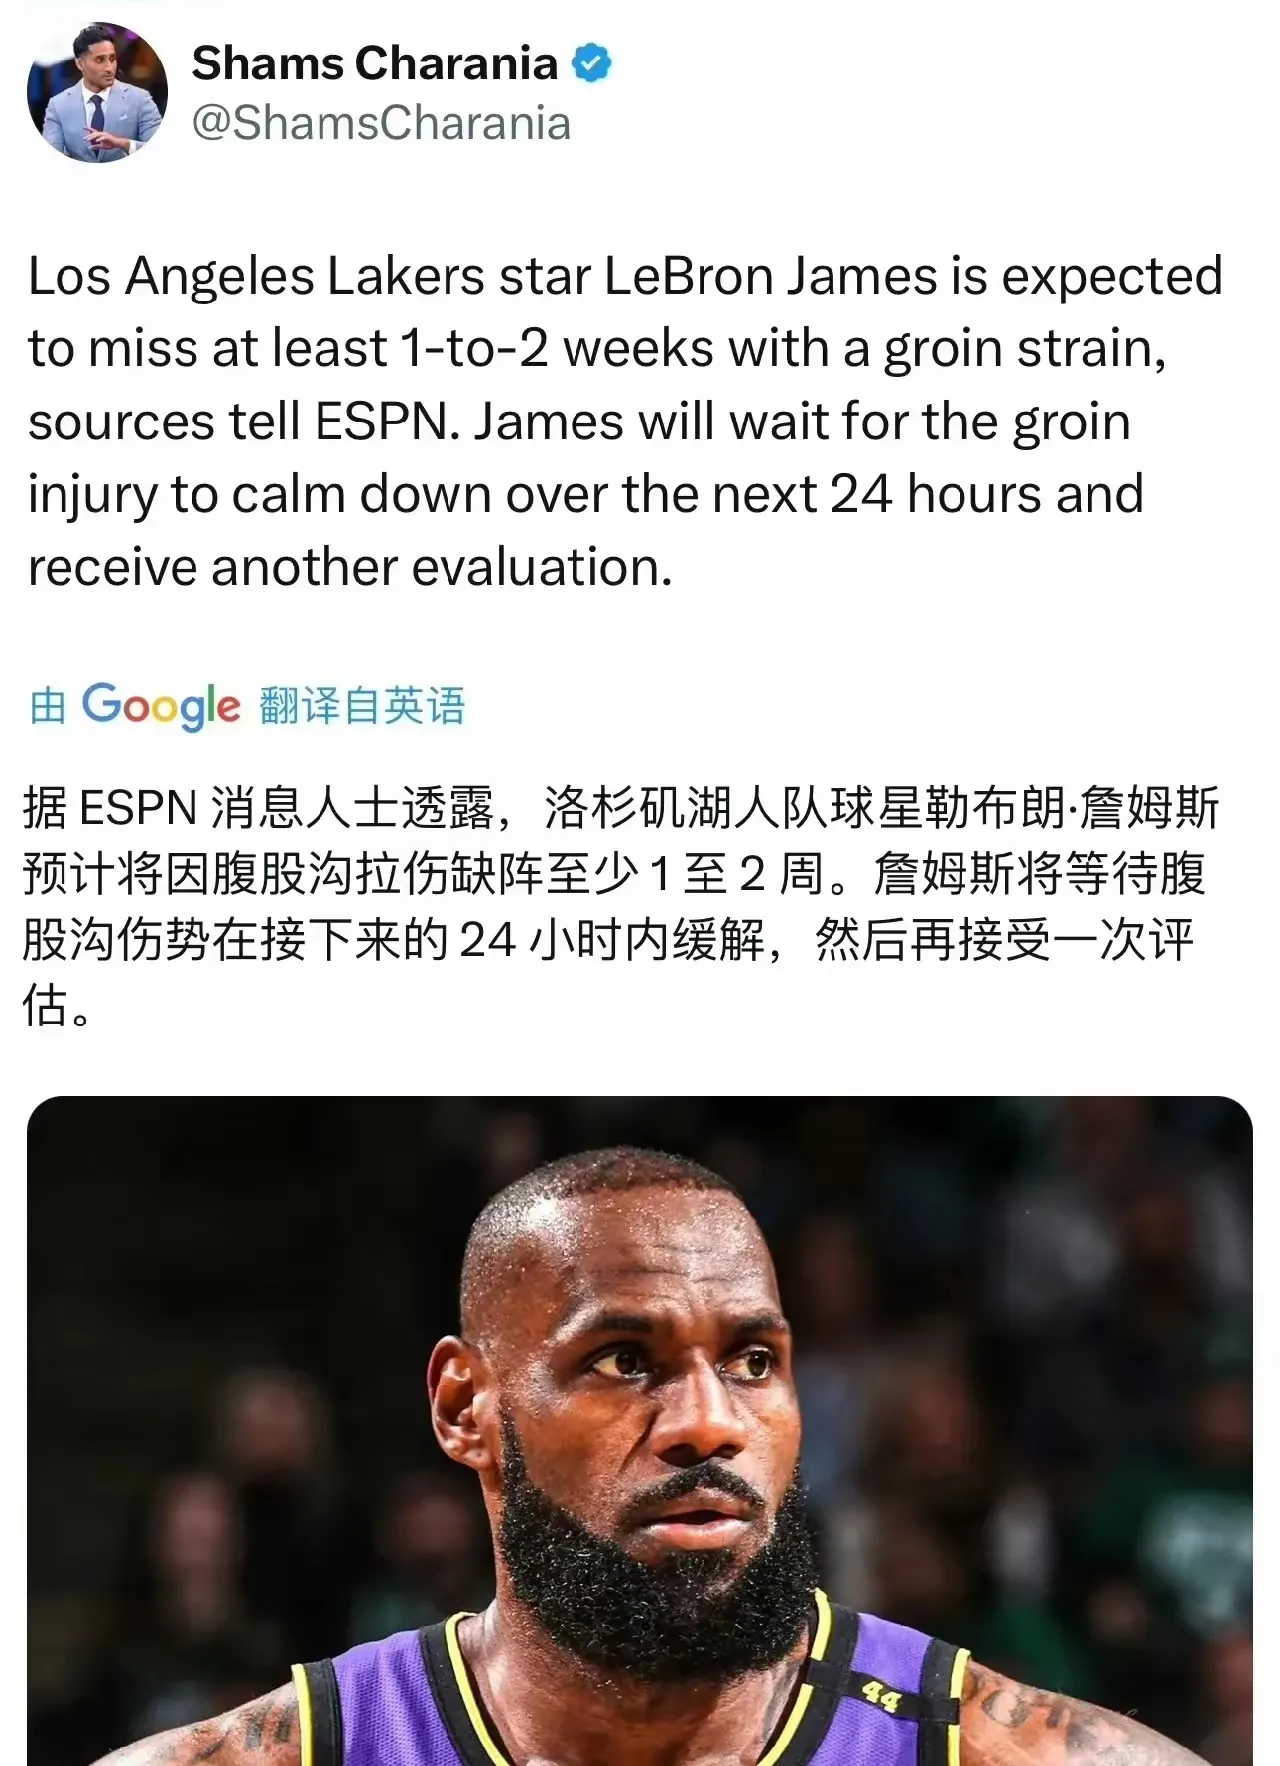The height and width of the screenshot is (1766, 1280).
Task: Click the colorful Google logo
Action: [x=161, y=706]
